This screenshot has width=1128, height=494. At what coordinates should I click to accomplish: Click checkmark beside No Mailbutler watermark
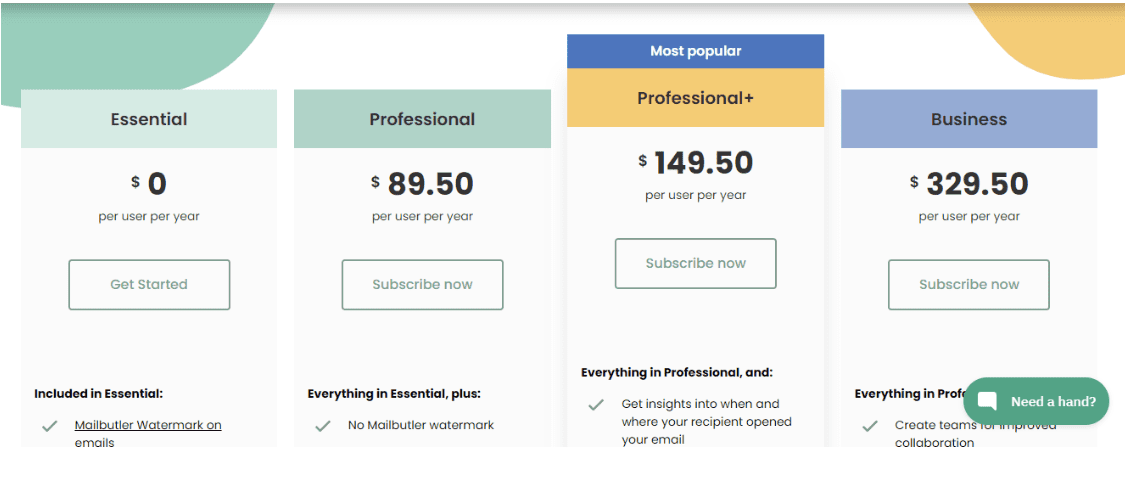(x=322, y=426)
